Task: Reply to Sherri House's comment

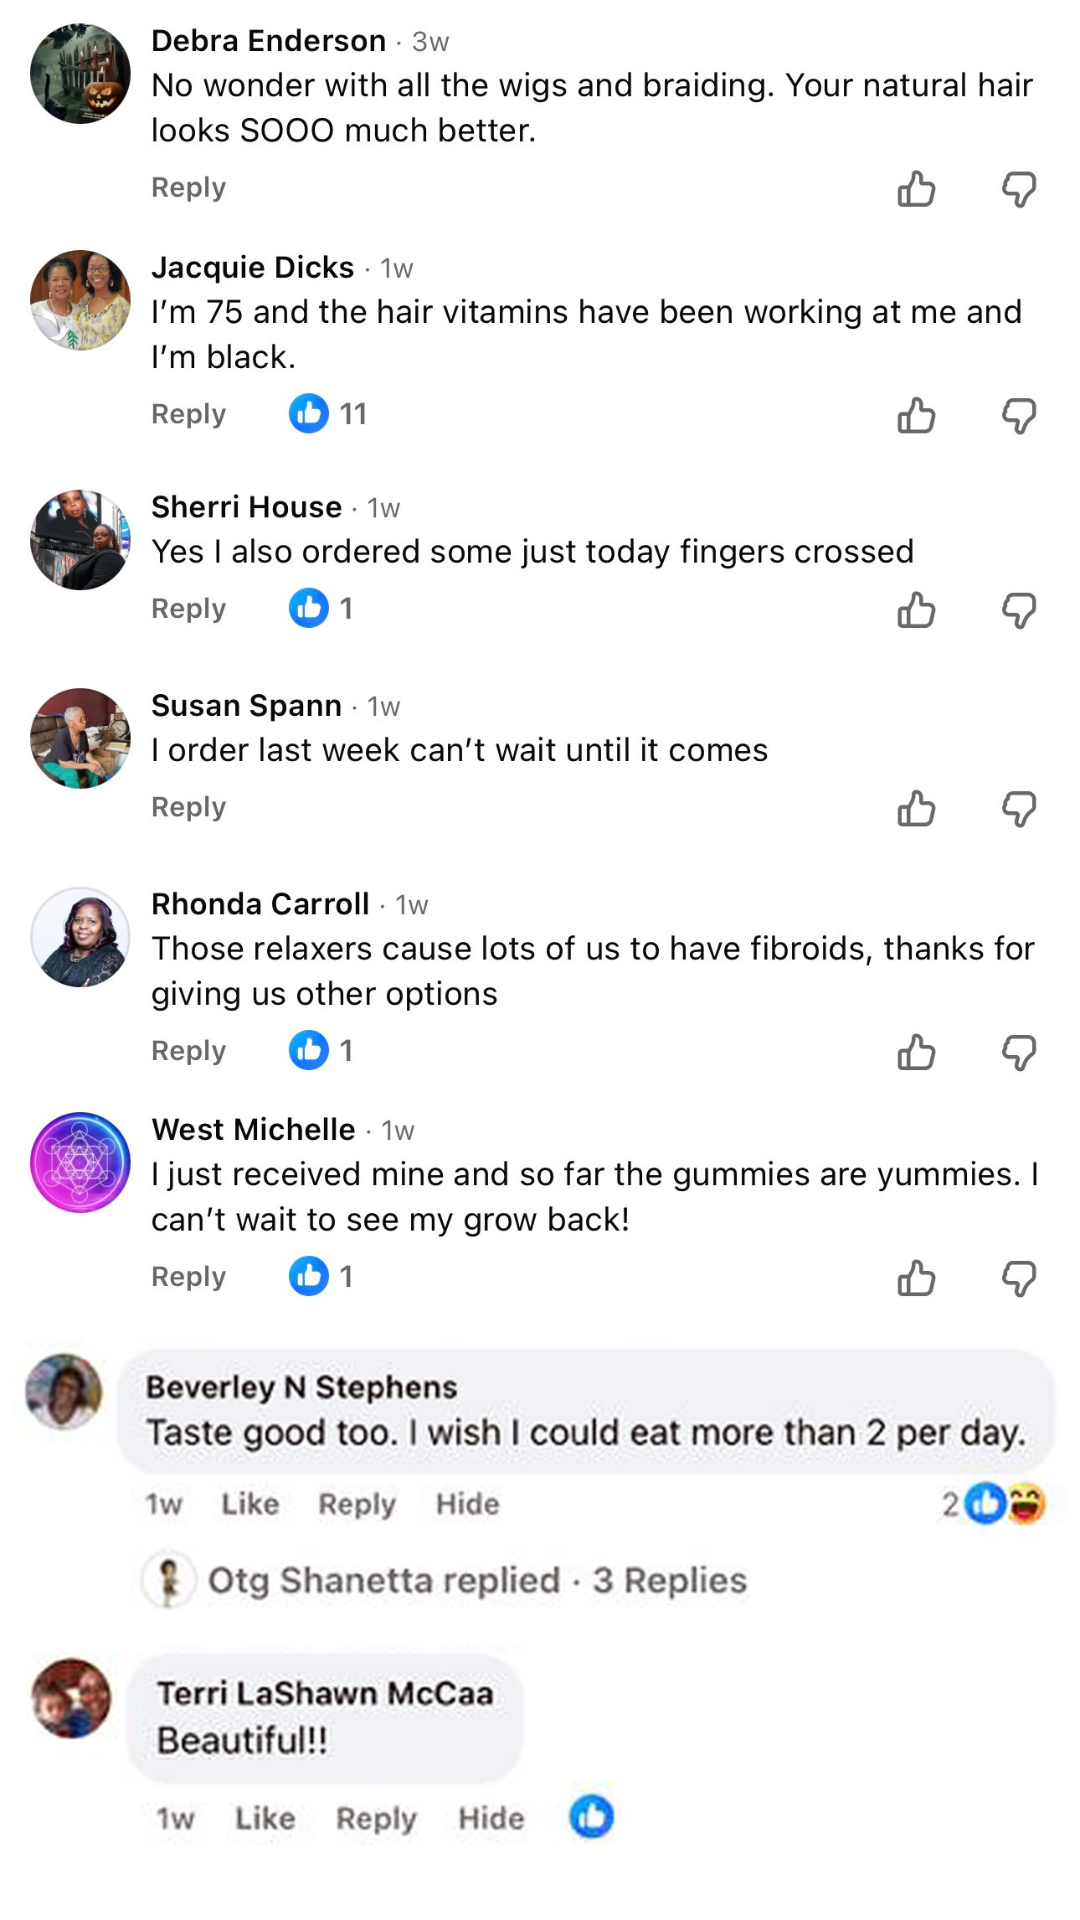Action: point(188,609)
